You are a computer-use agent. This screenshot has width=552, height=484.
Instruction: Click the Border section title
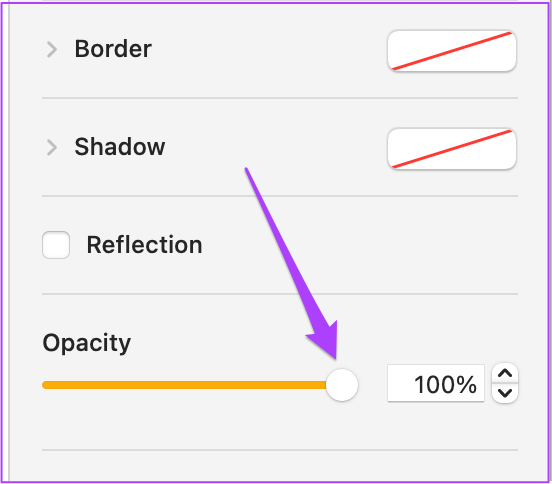click(x=113, y=49)
